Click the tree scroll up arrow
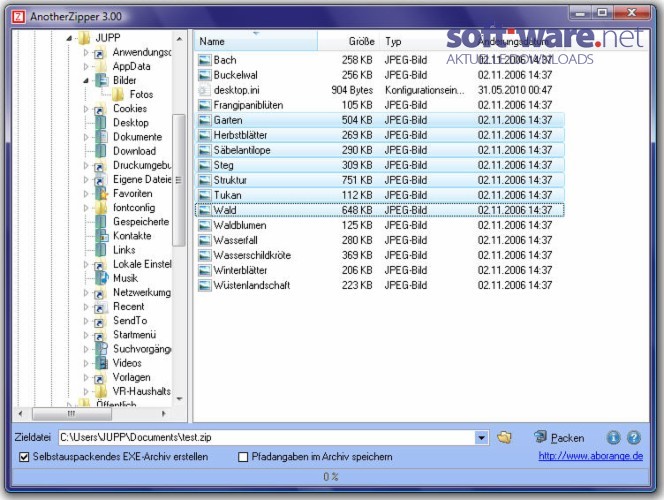Screen dimensions: 664x500 [x=179, y=39]
